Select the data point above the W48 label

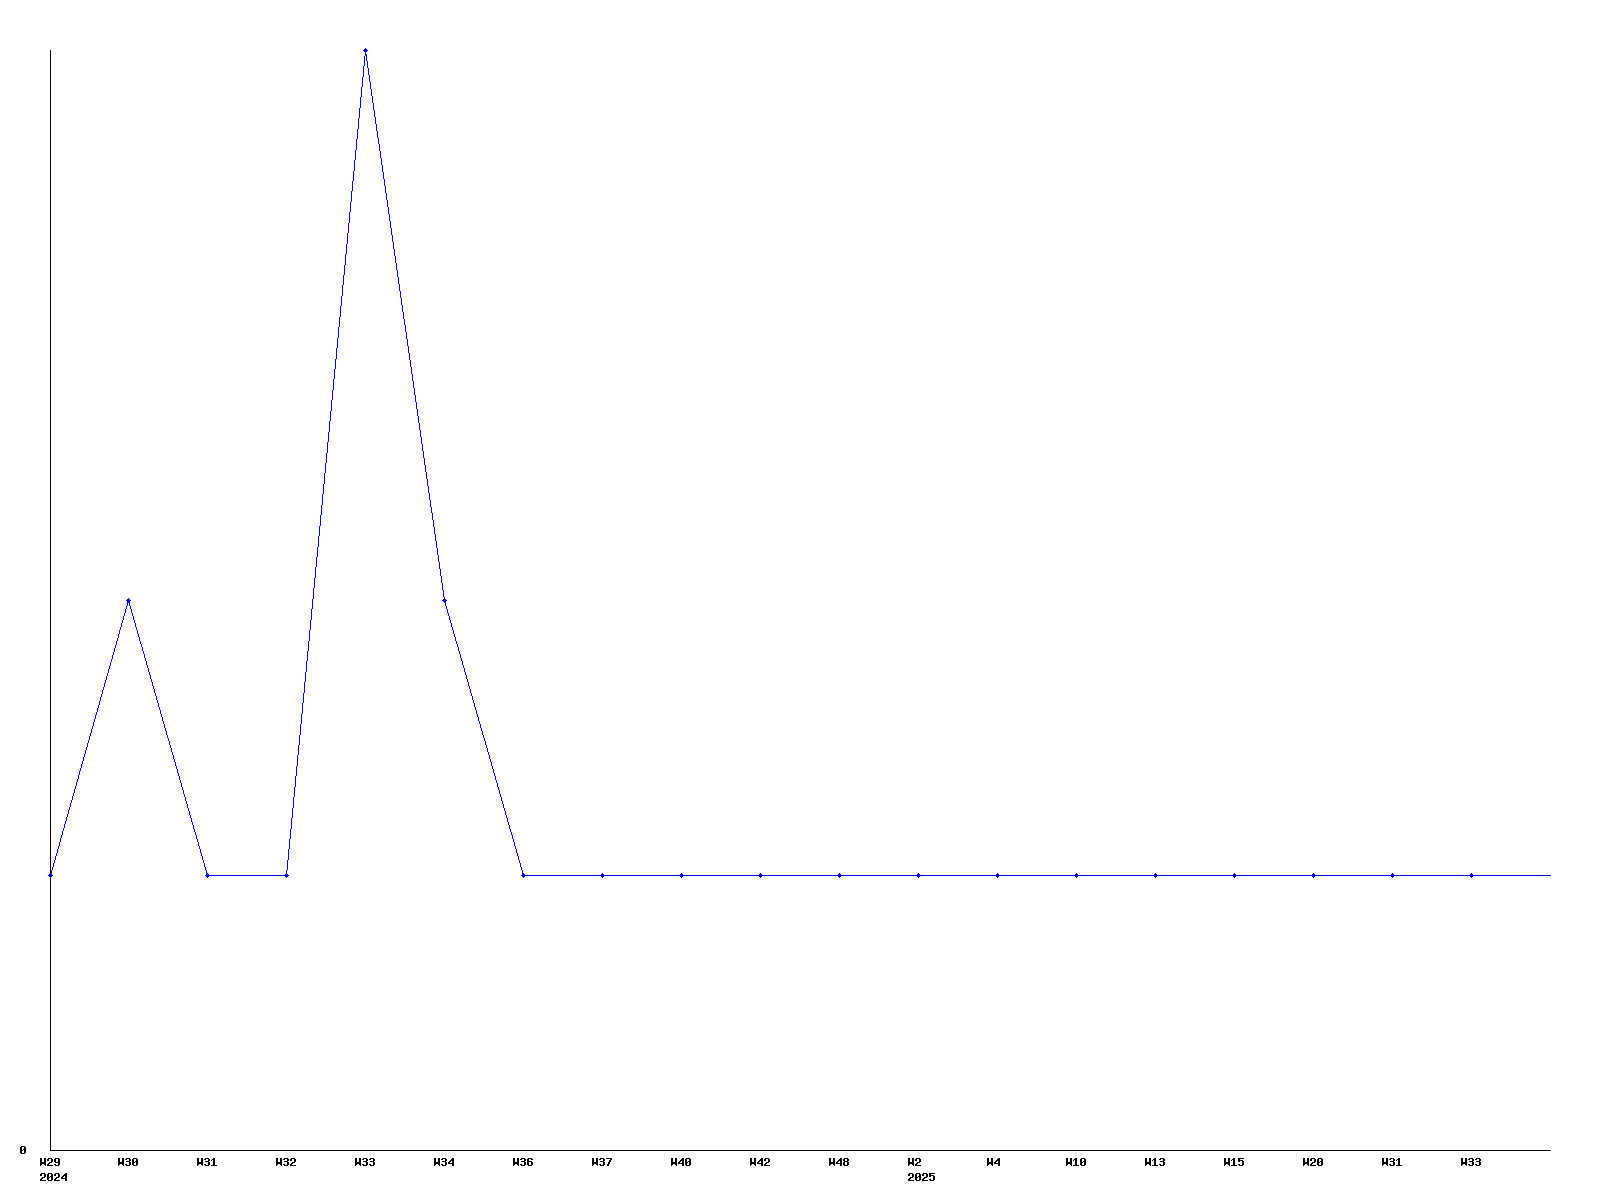(839, 875)
